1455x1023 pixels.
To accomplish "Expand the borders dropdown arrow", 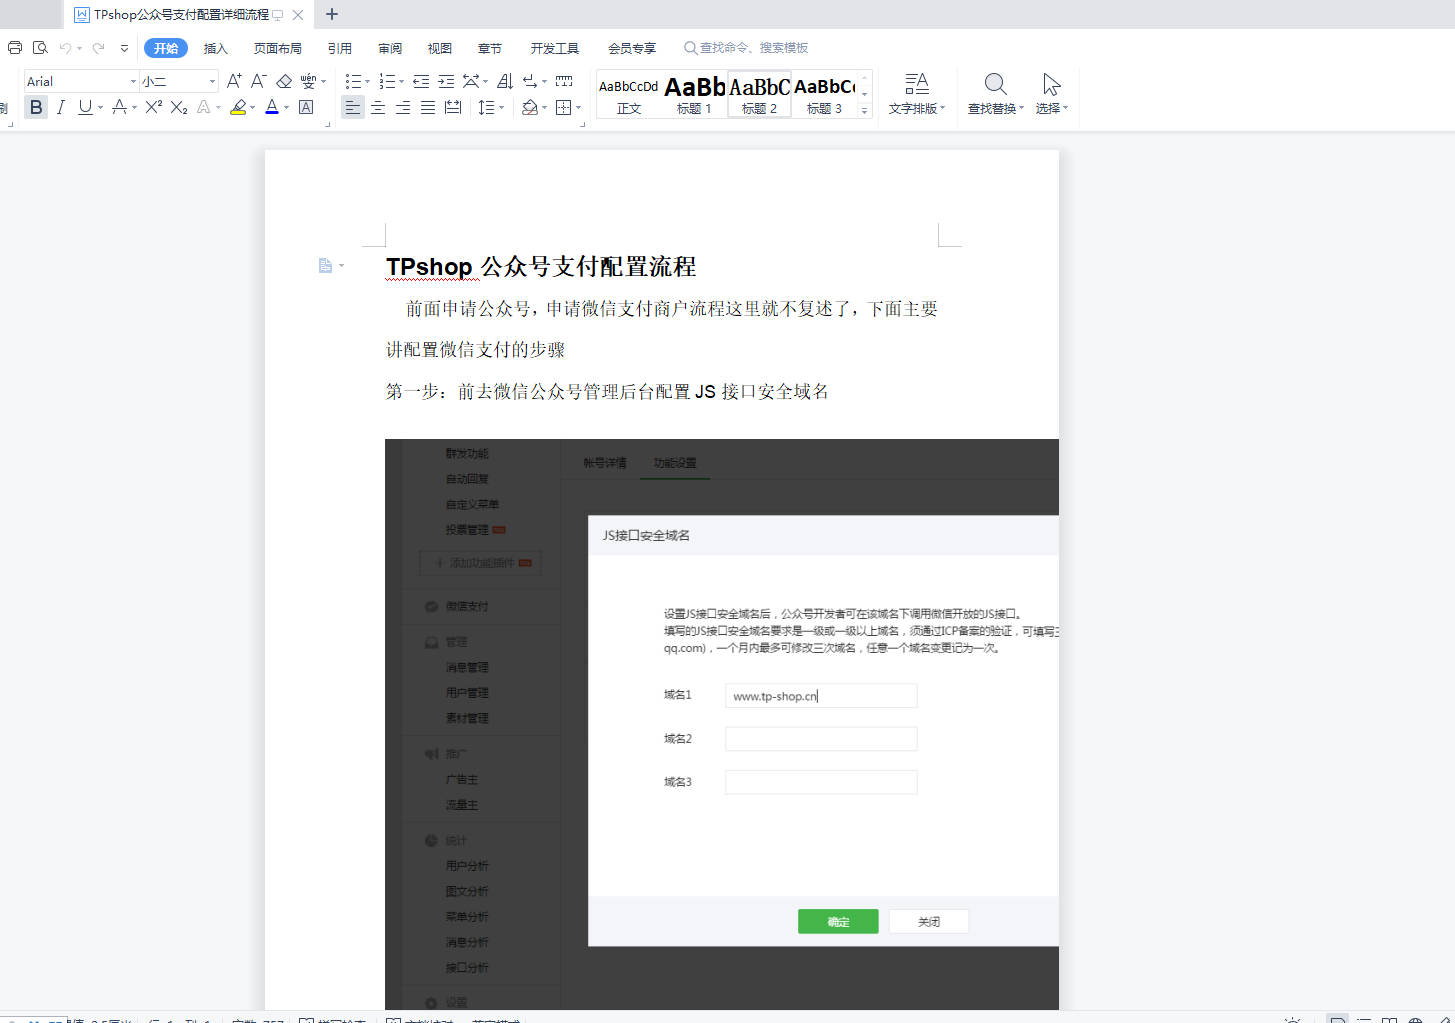I will point(578,108).
